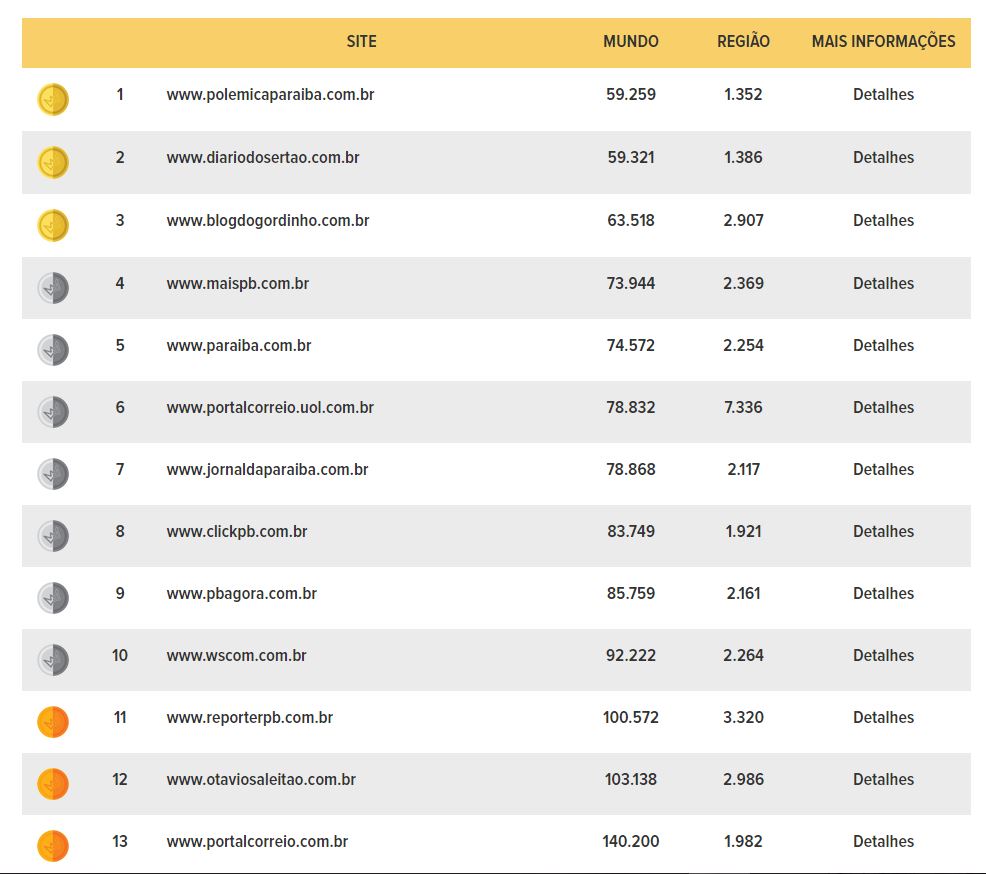Select site name www.wscom.com.br
Viewport: 986px width, 874px height.
(x=236, y=656)
